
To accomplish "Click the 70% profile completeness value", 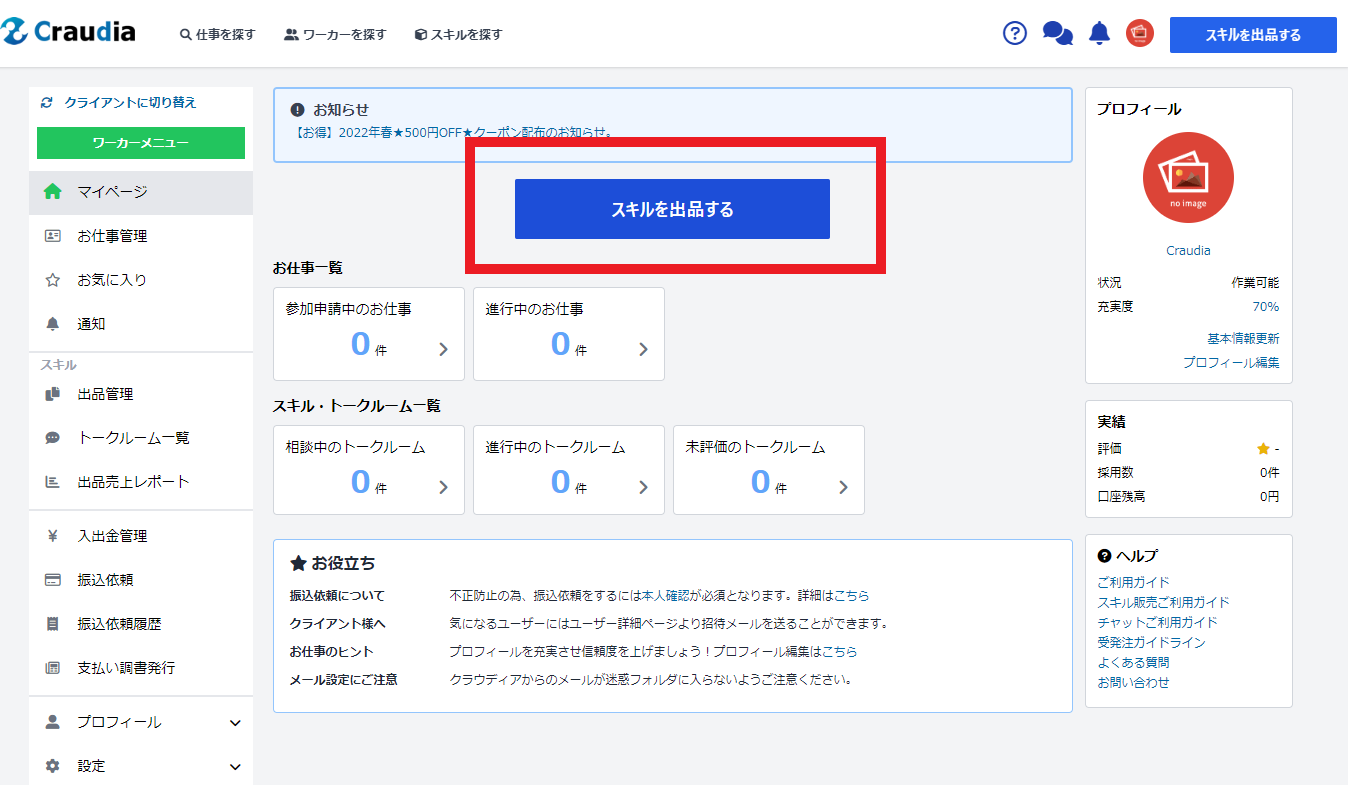I will click(x=1265, y=306).
